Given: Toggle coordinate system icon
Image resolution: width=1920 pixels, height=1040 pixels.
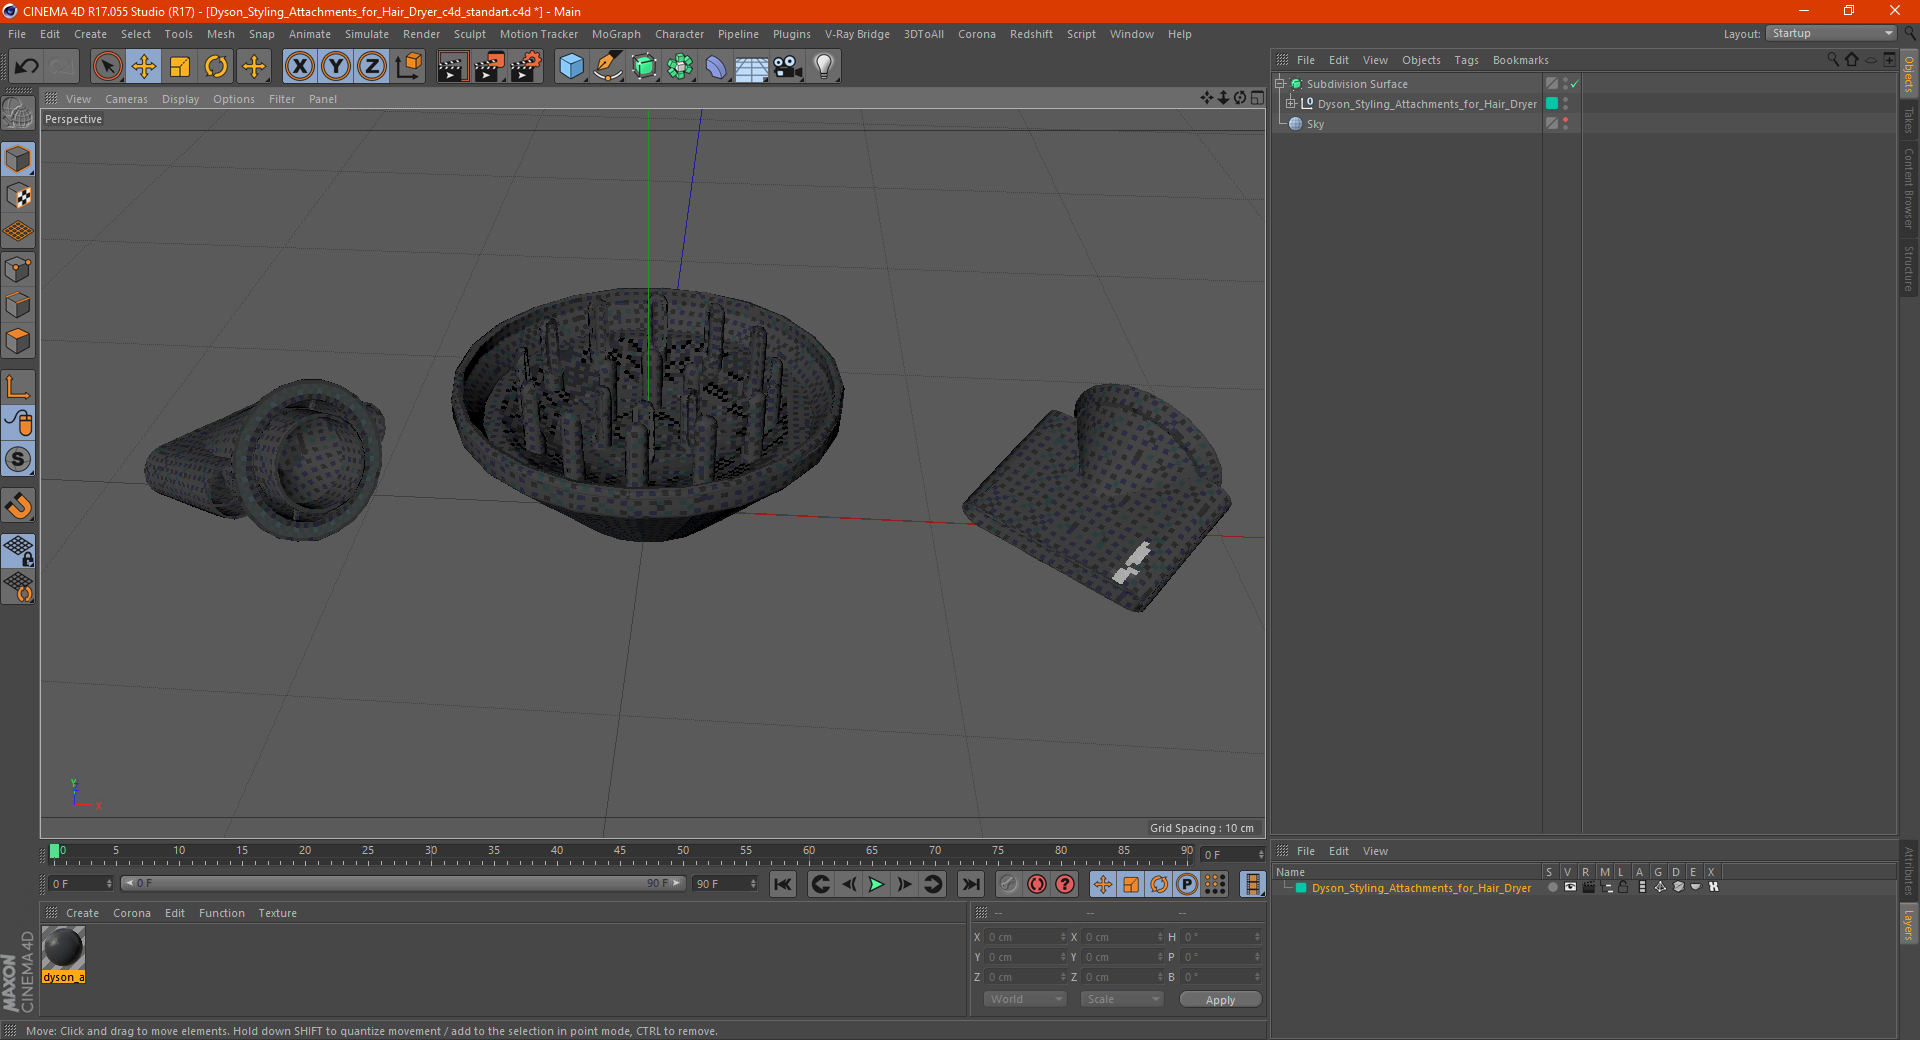Looking at the screenshot, I should tap(408, 67).
